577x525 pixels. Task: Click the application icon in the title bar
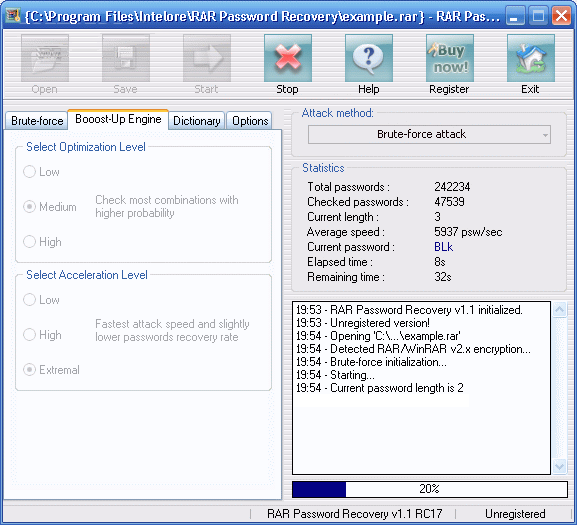[13, 16]
